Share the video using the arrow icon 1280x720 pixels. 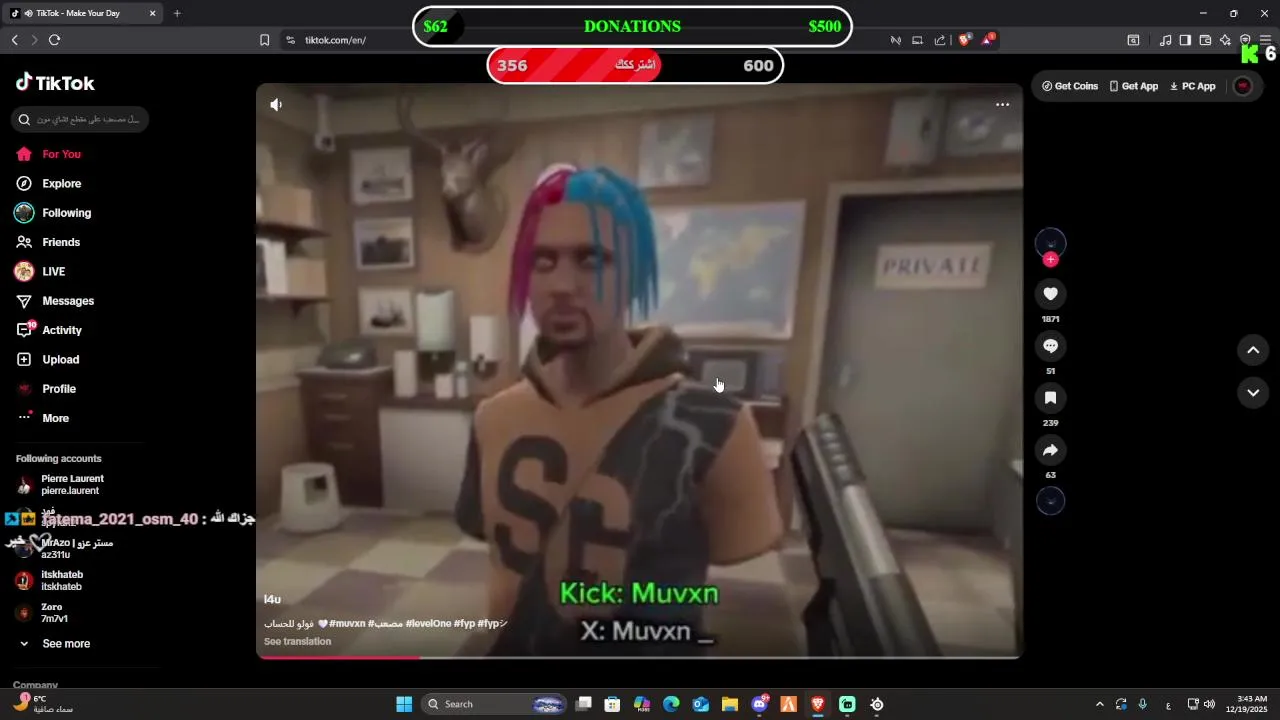[x=1050, y=449]
